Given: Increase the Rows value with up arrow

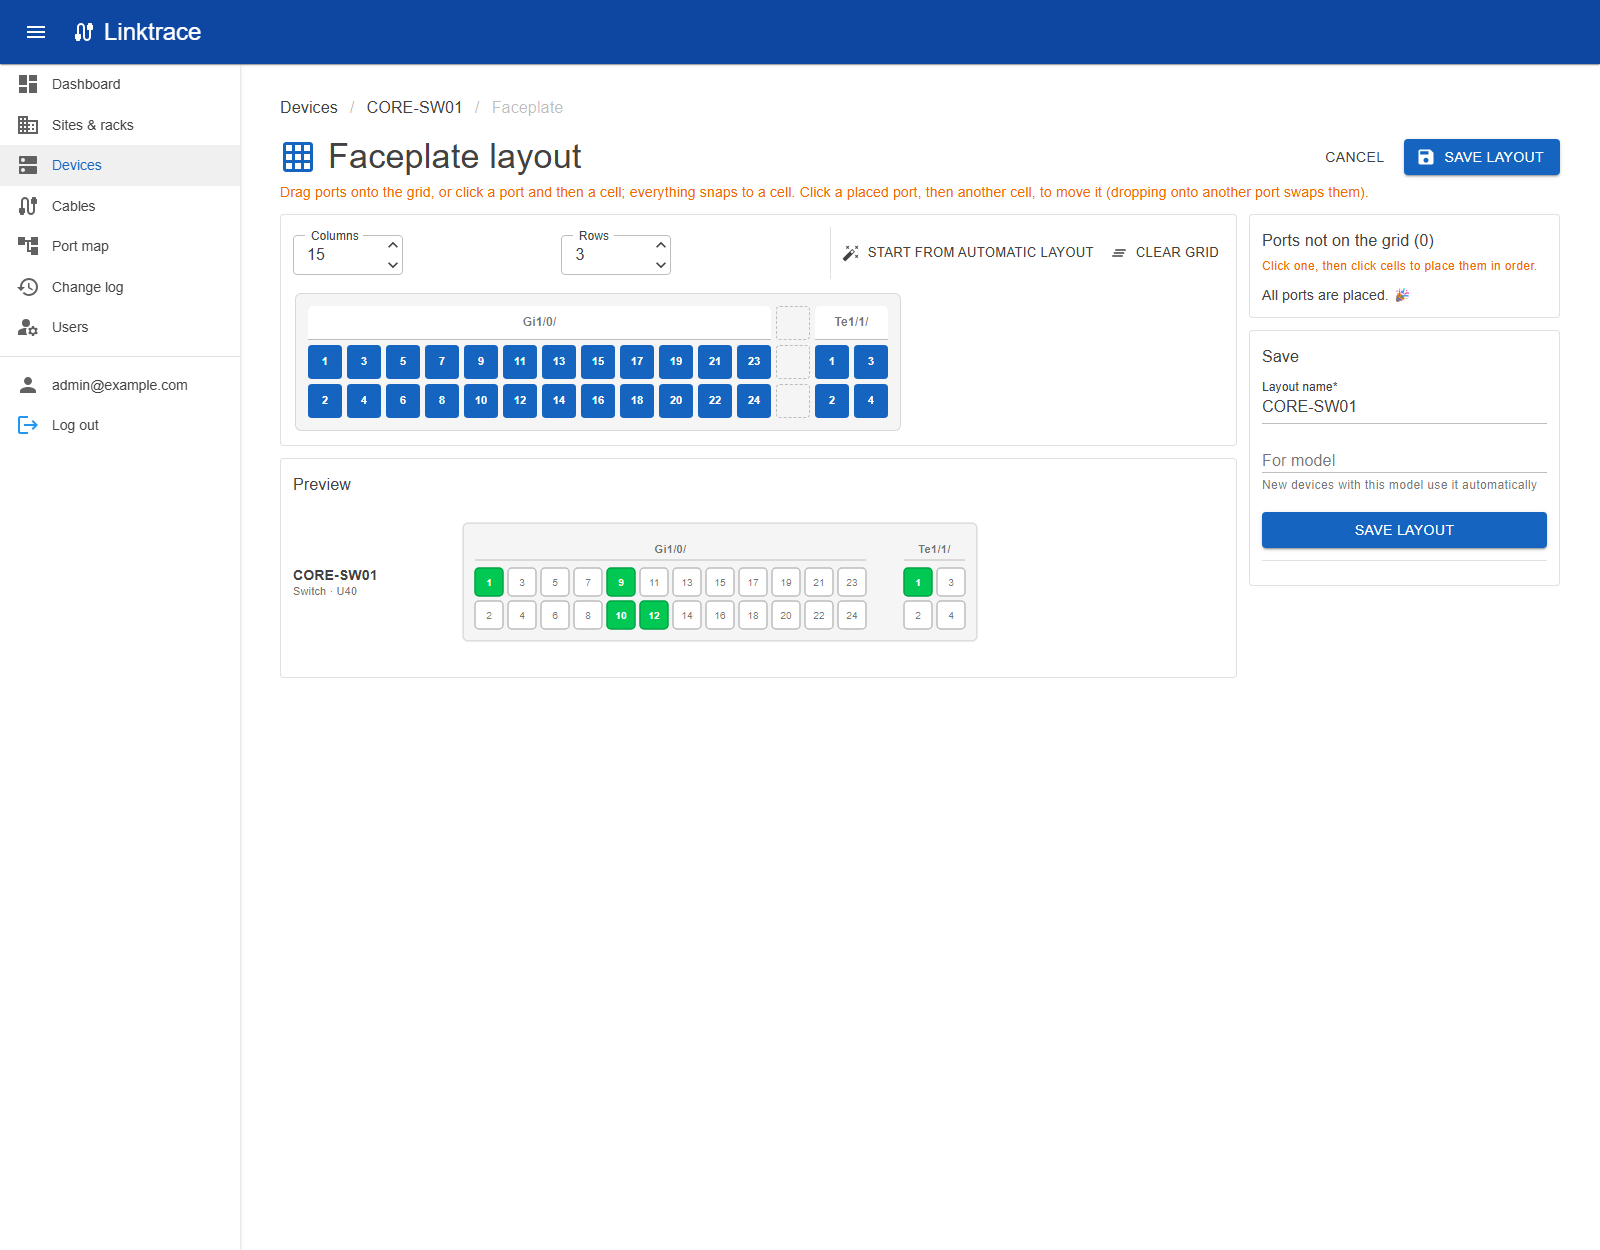Looking at the screenshot, I should pyautogui.click(x=661, y=245).
